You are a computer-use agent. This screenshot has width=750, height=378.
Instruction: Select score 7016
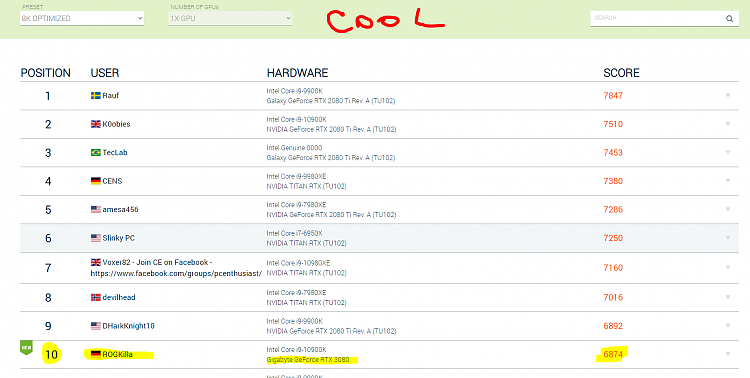[x=613, y=297]
